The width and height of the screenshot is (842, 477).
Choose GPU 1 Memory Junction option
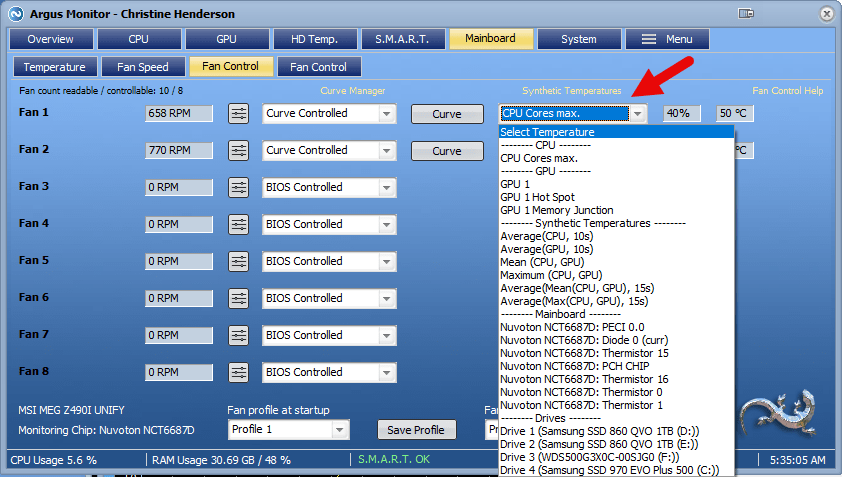616,210
